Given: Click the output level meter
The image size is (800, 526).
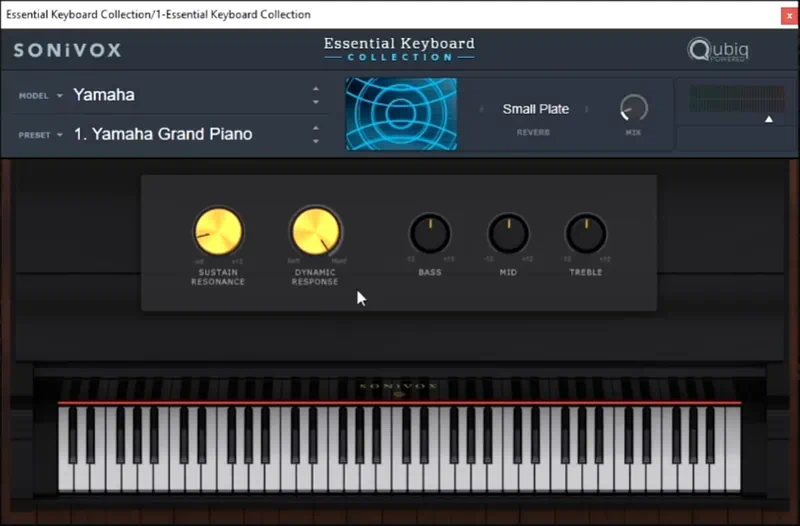Looking at the screenshot, I should [x=737, y=98].
